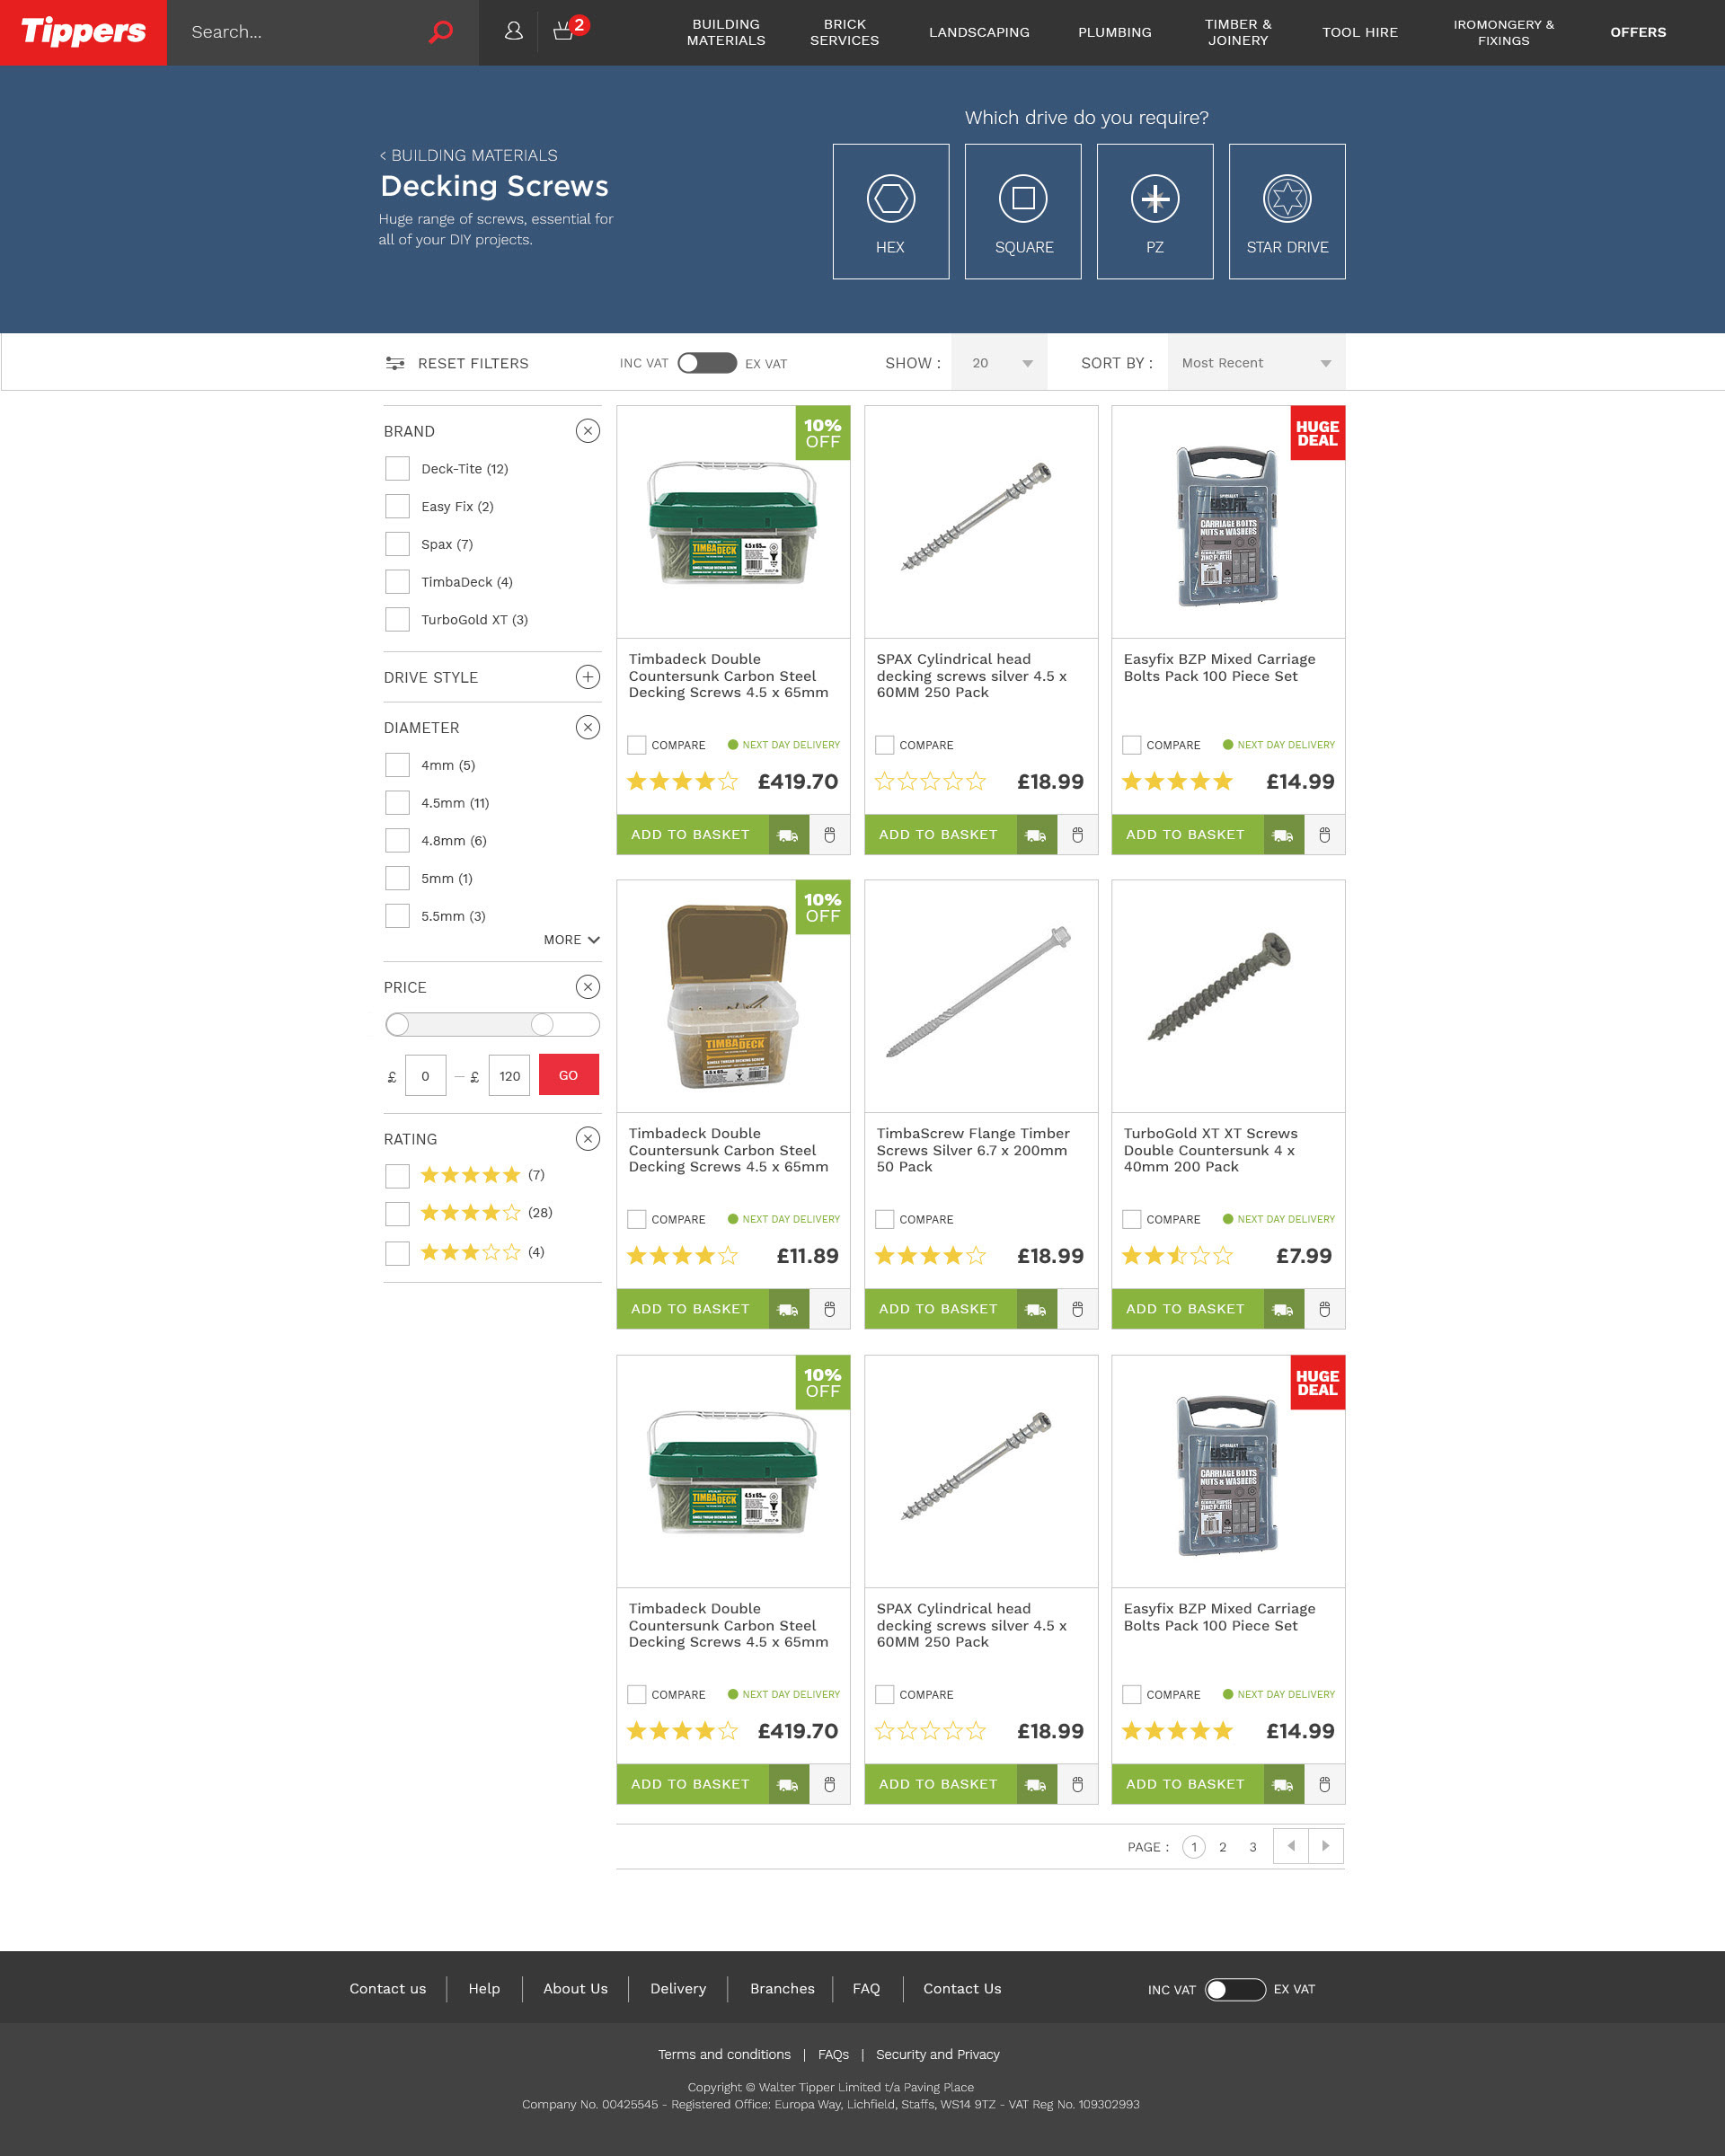Image resolution: width=1725 pixels, height=2156 pixels.
Task: Click collect icon on TimbaScrew Flange card
Action: tap(1077, 1309)
